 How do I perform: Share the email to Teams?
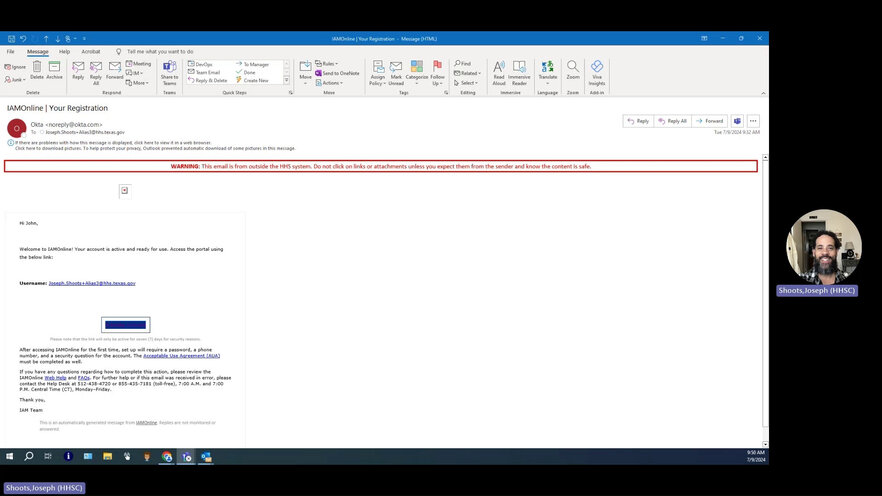pos(169,74)
